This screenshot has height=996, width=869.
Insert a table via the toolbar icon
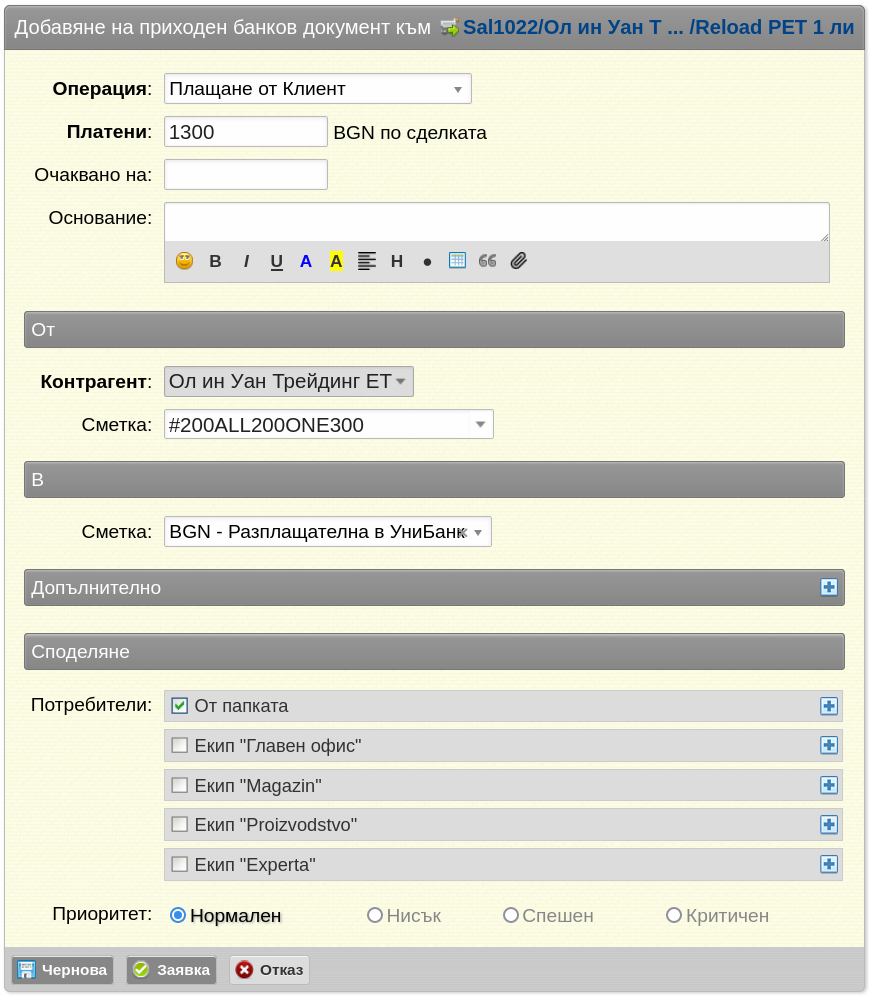tap(457, 261)
